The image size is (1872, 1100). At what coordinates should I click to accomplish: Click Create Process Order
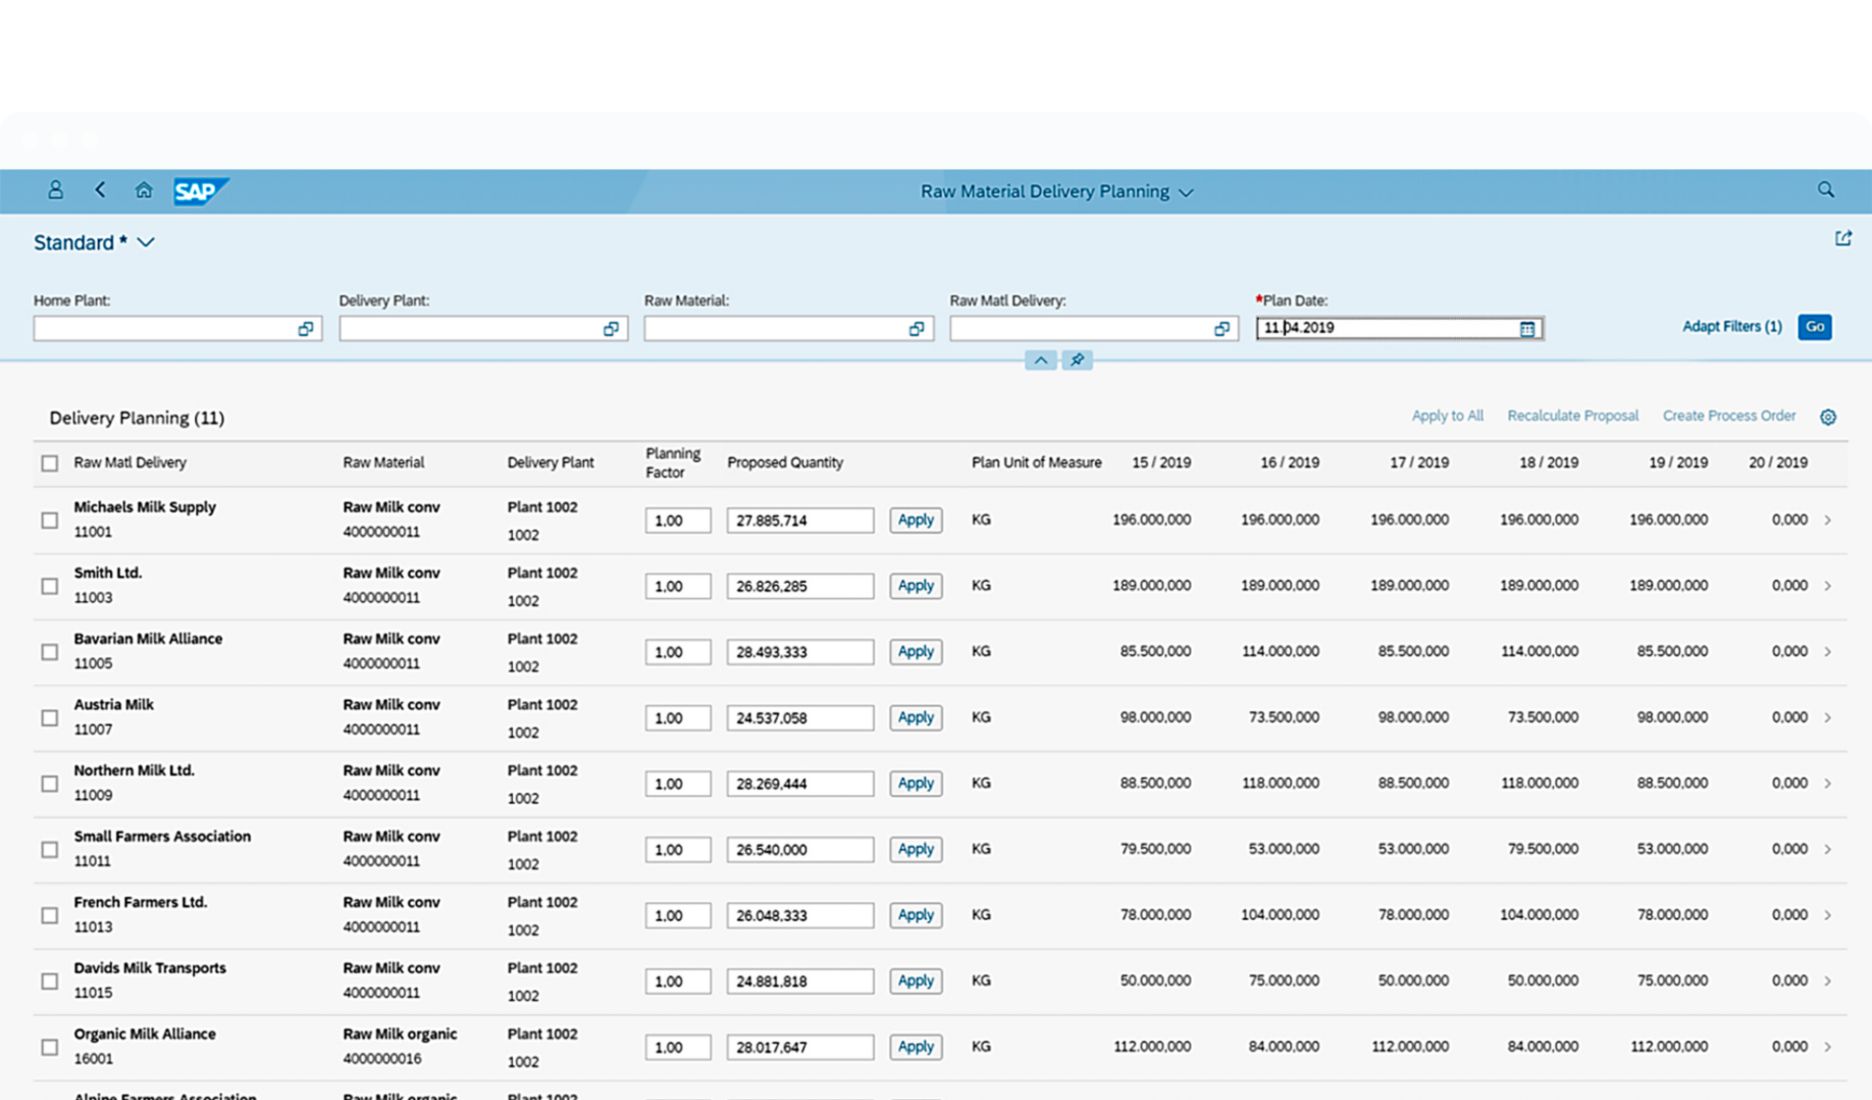point(1728,416)
